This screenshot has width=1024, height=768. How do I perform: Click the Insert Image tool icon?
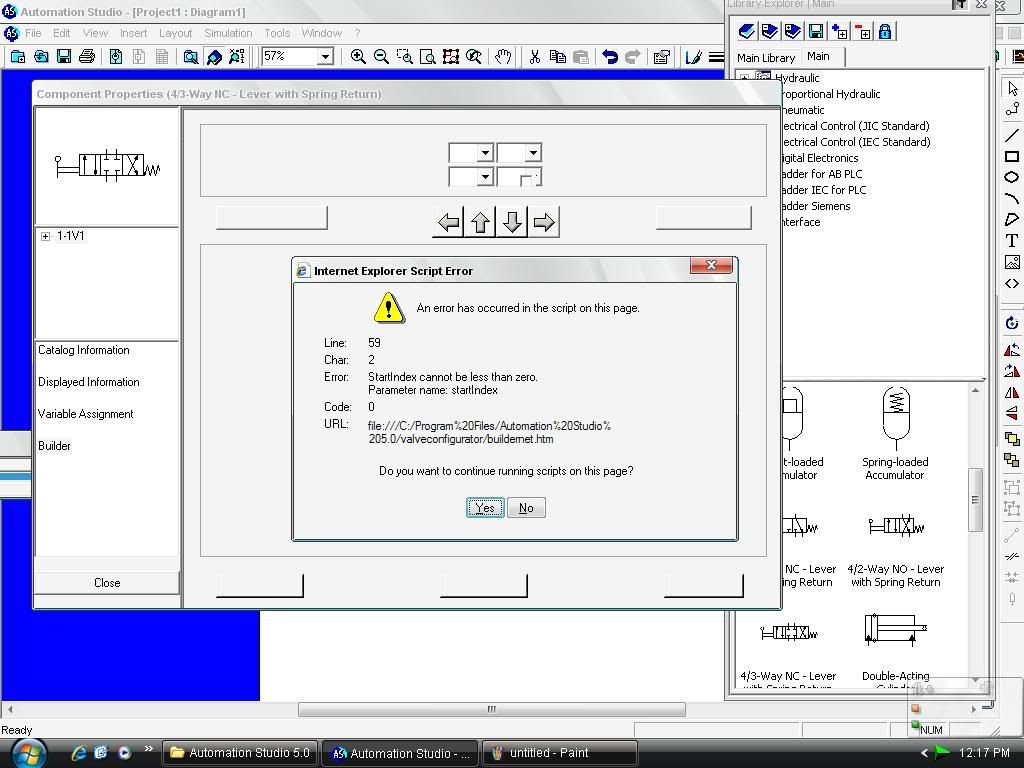1012,262
